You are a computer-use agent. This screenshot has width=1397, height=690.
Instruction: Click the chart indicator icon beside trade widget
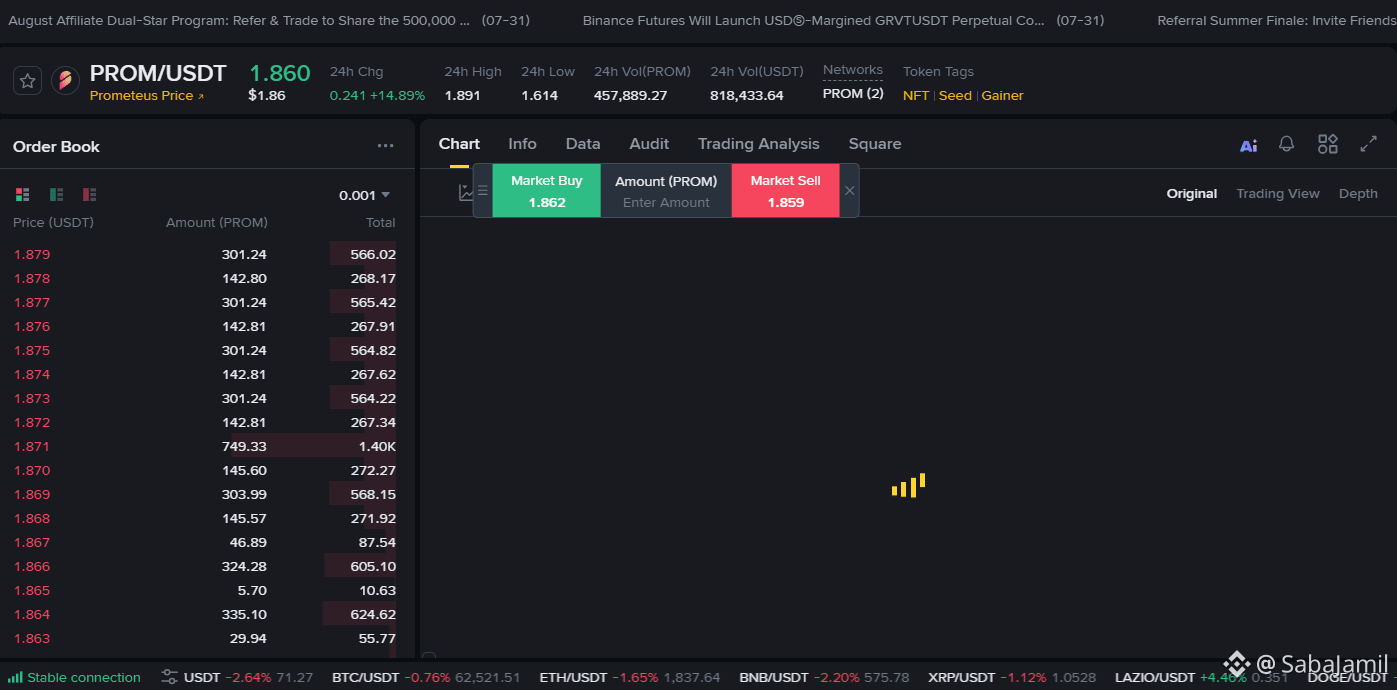pos(465,192)
